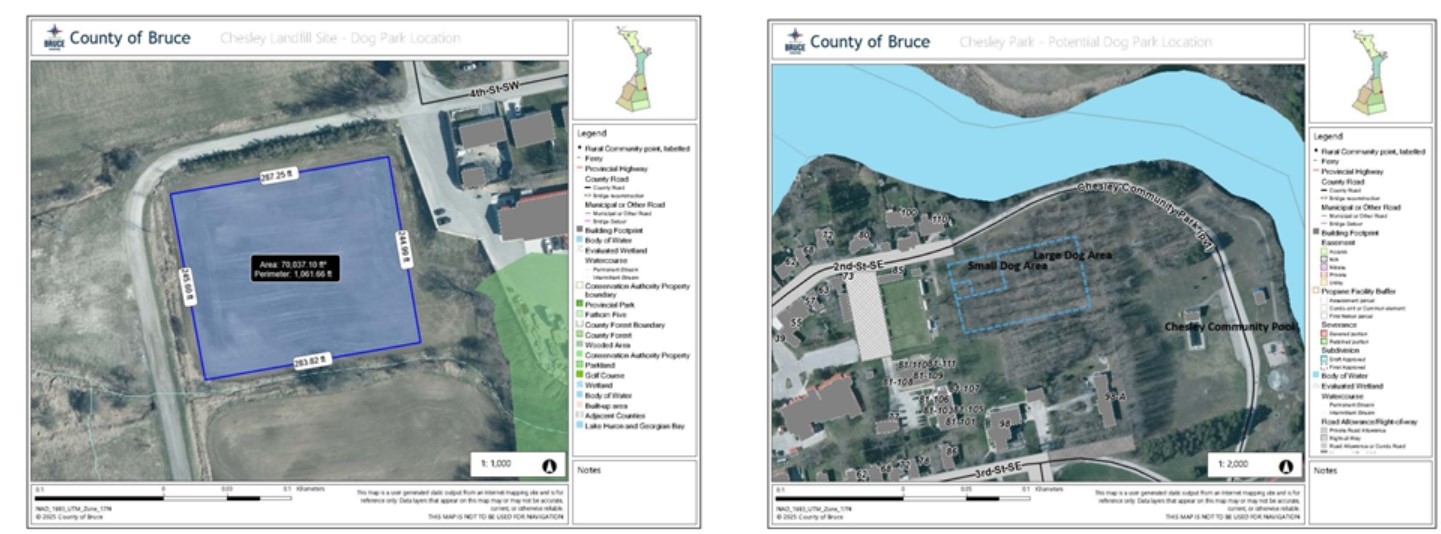Click the north arrow icon beside the 1:1,000 scale

[548, 465]
